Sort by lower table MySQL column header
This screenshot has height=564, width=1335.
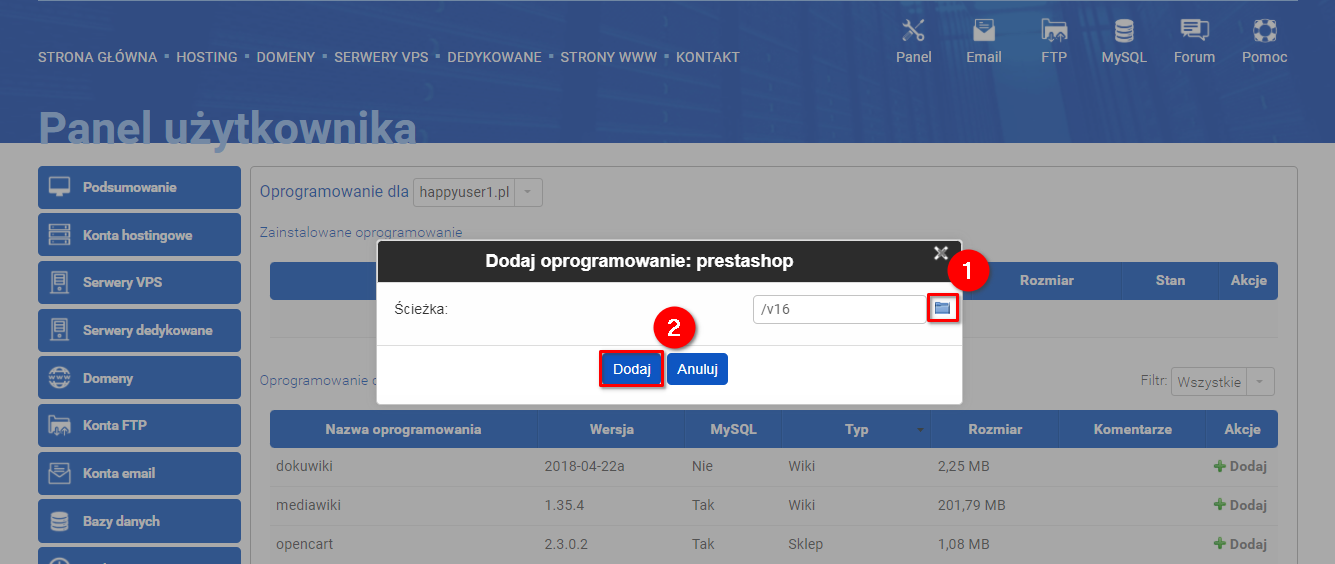coord(733,429)
